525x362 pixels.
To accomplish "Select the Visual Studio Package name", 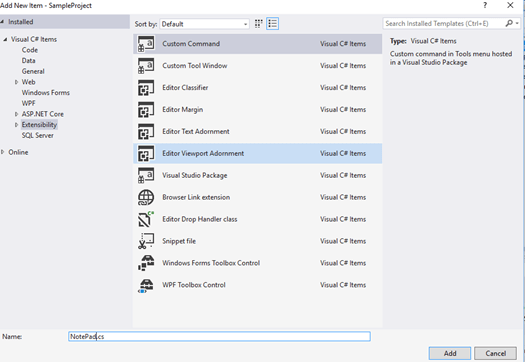I will coord(195,175).
